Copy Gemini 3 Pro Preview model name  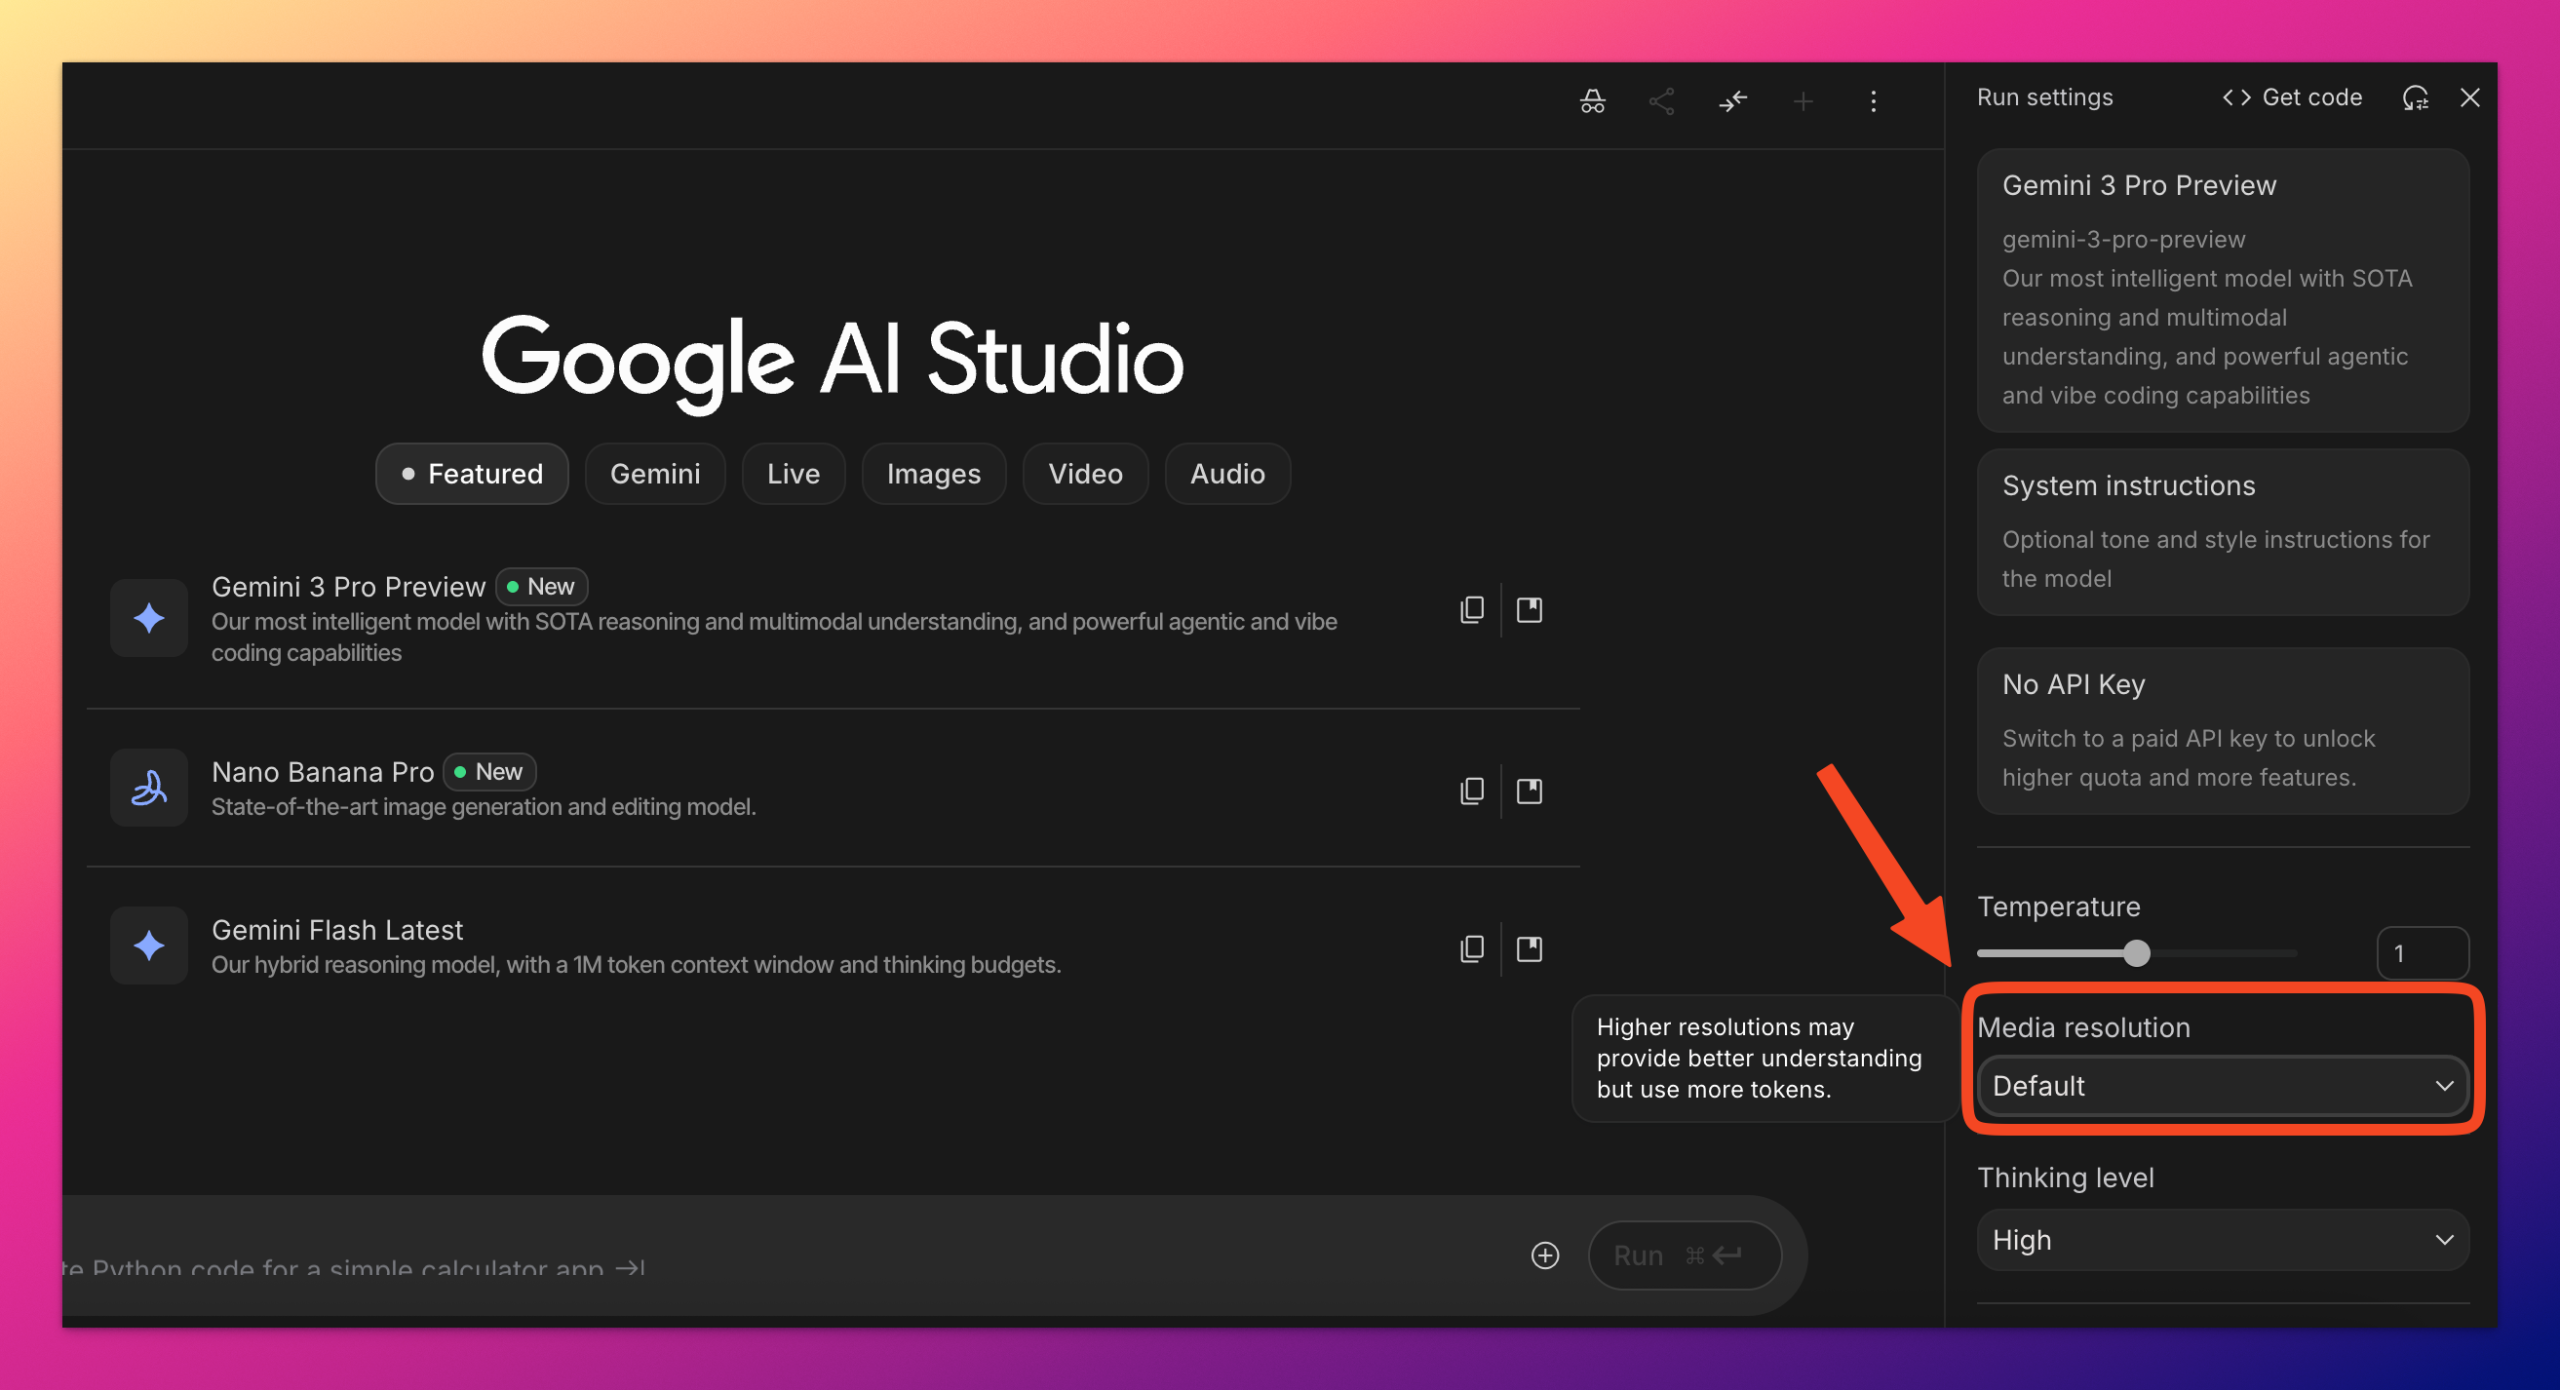point(1471,610)
